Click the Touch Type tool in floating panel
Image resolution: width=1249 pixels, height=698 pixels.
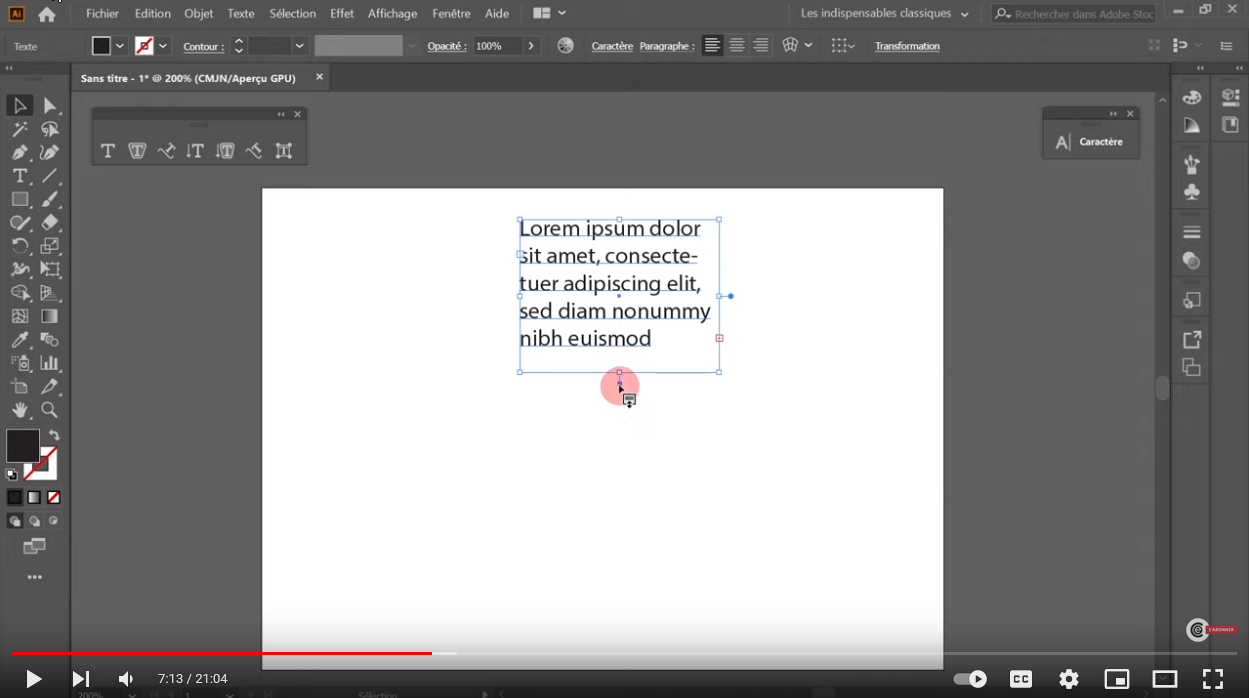point(284,151)
